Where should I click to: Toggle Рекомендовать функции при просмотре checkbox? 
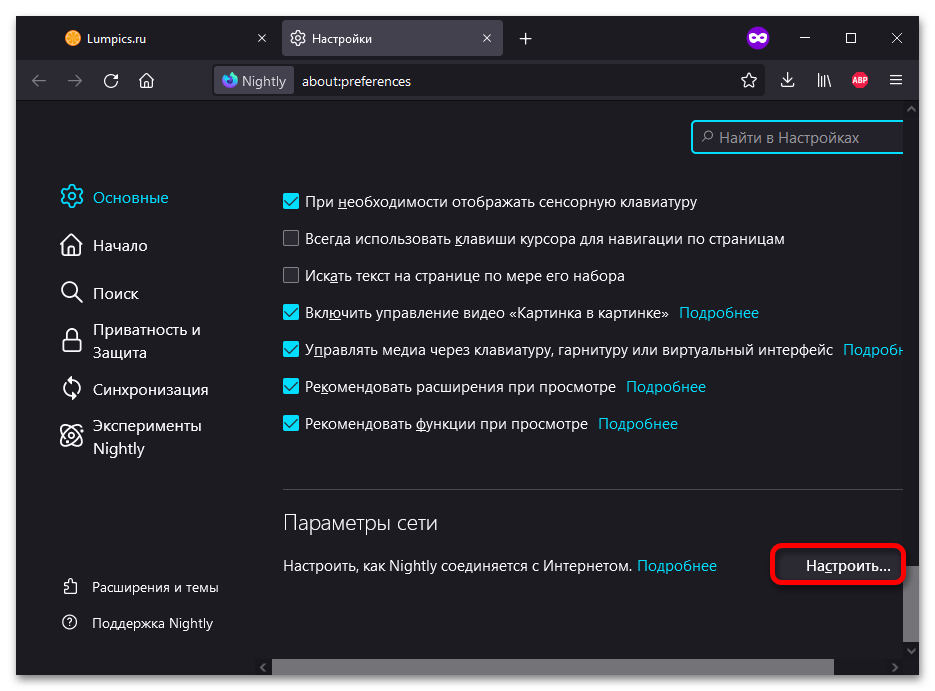(x=291, y=423)
